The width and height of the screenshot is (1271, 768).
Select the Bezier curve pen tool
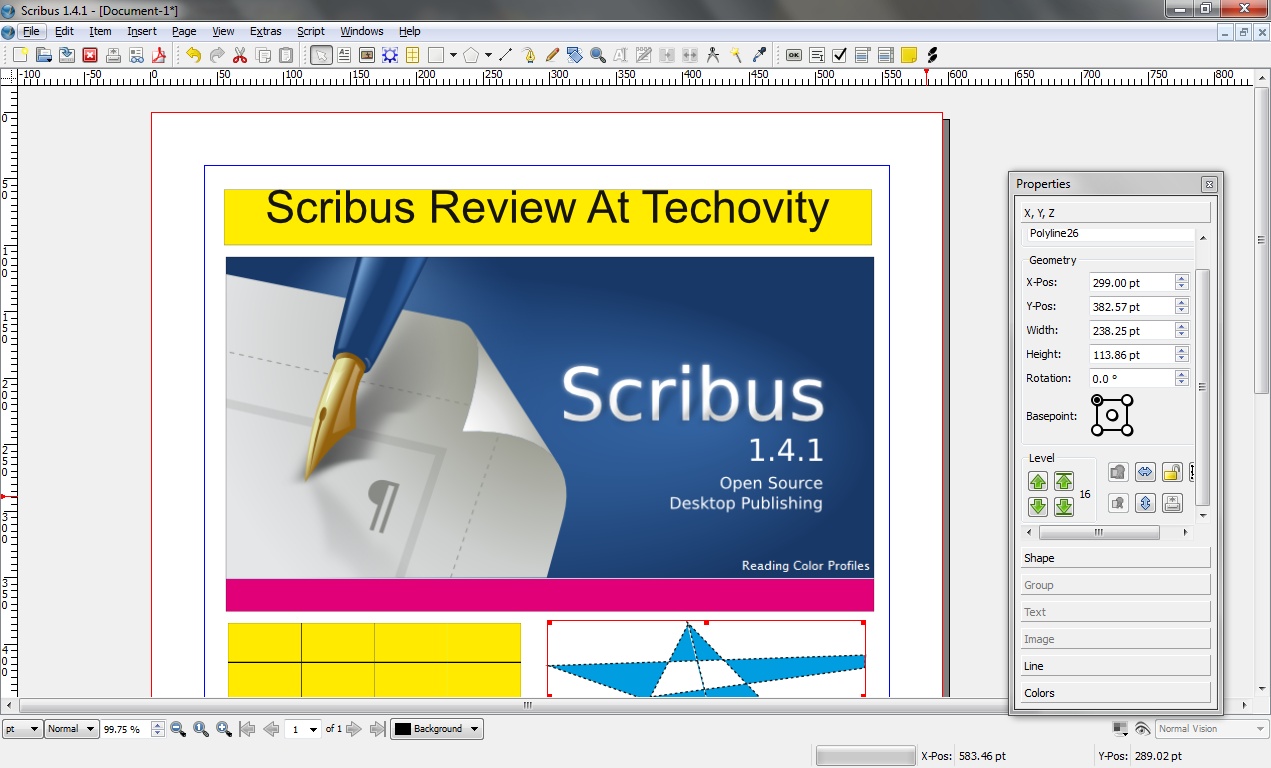(x=529, y=55)
